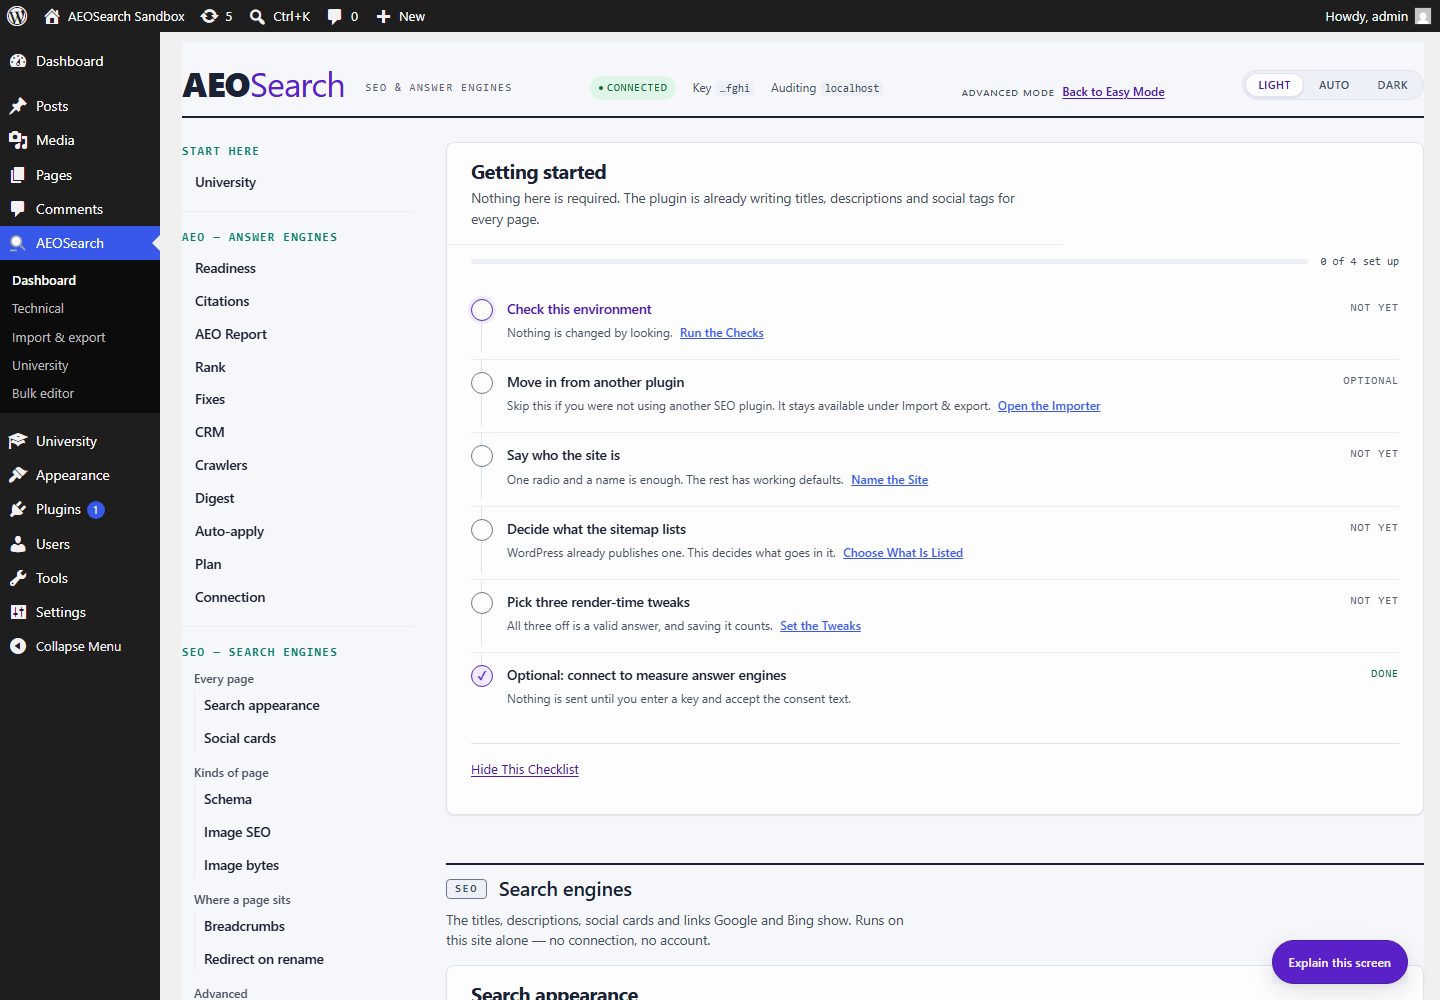
Task: Click the comments bubble icon in admin bar
Action: pos(335,16)
